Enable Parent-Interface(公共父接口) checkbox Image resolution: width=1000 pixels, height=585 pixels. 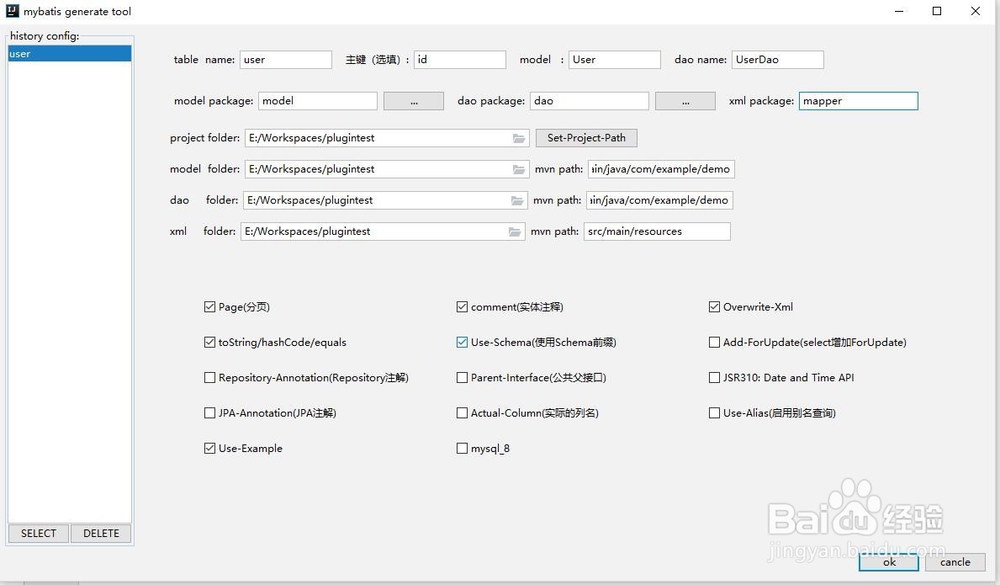(462, 378)
